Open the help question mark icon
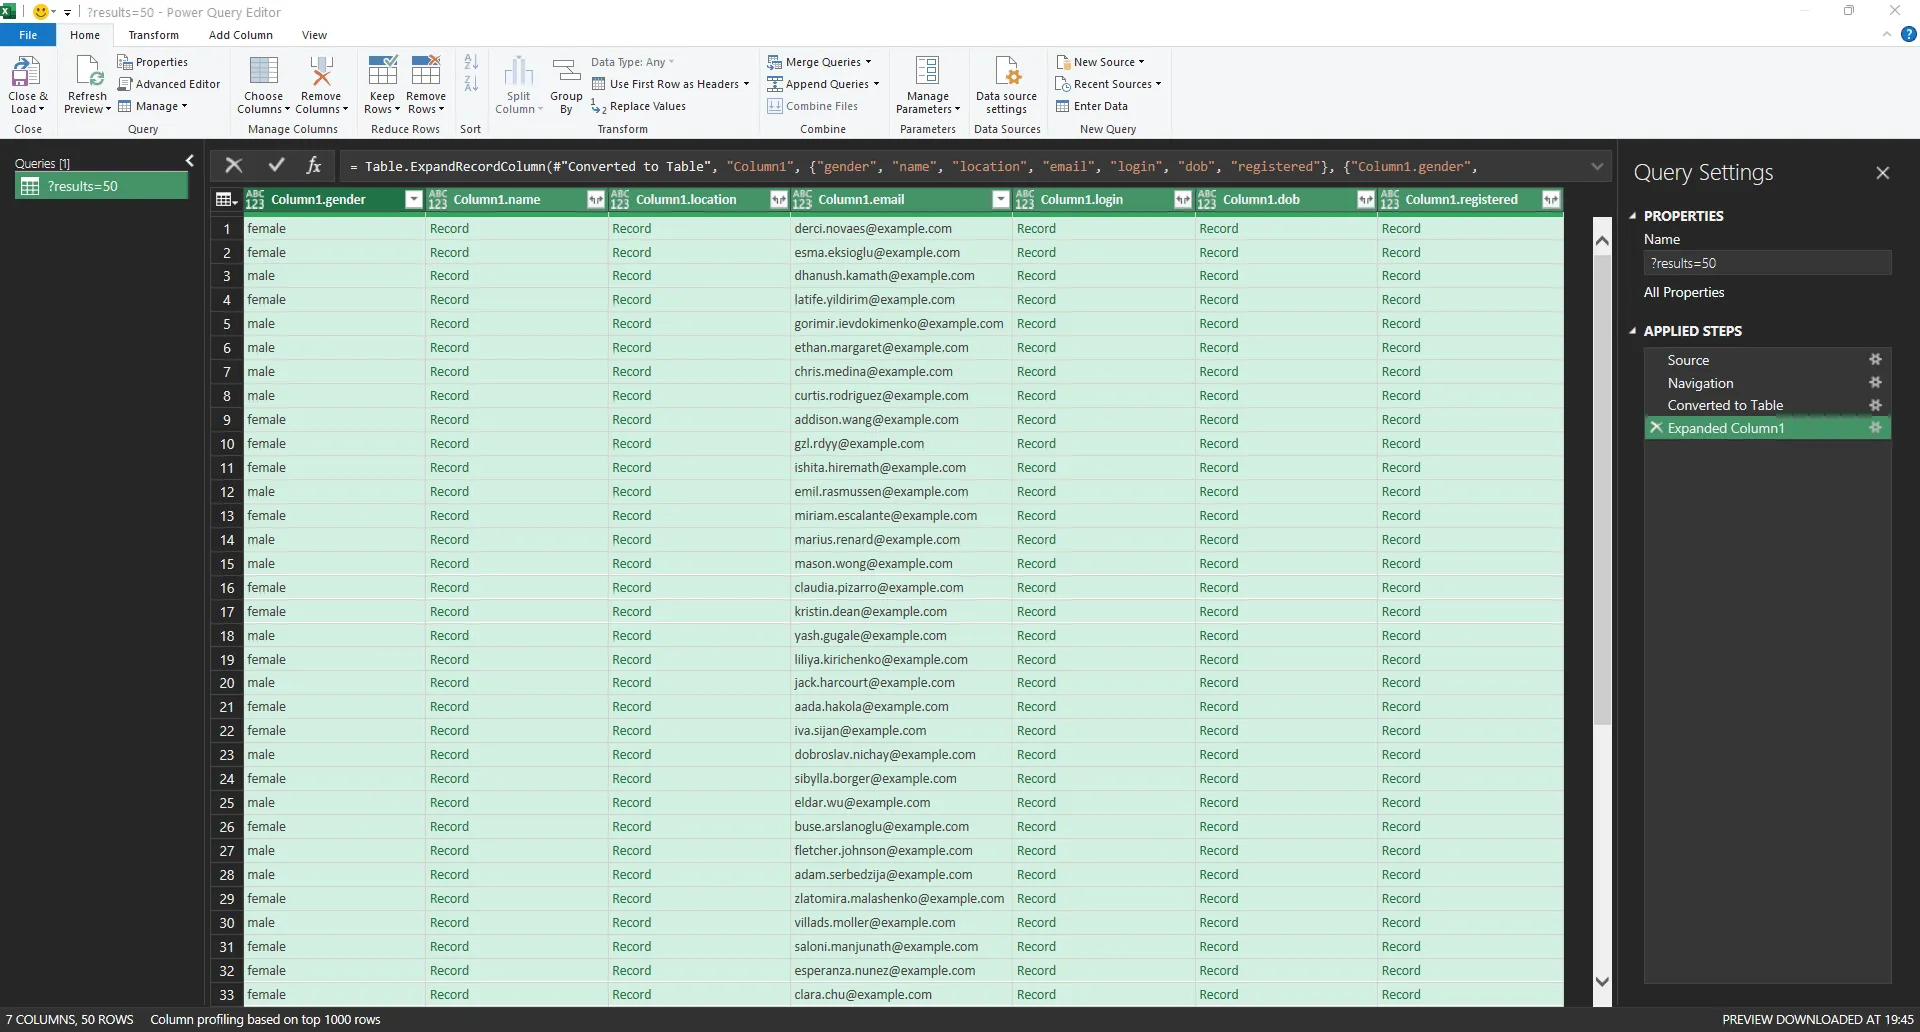This screenshot has width=1920, height=1032. coord(1908,34)
